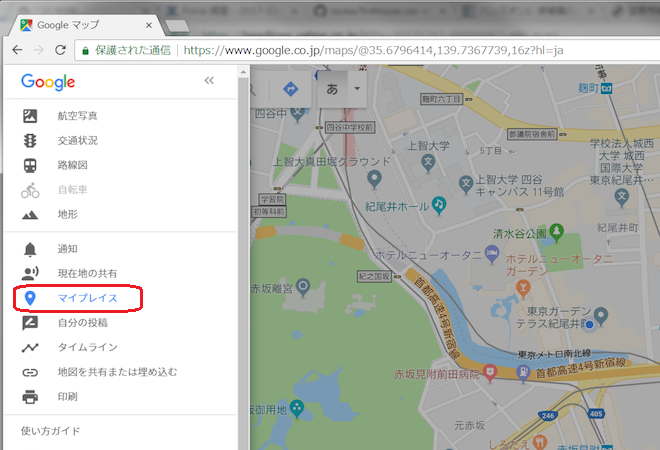Click the ホテルニューオータニ hotel marker
This screenshot has width=660, height=450.
tap(492, 254)
